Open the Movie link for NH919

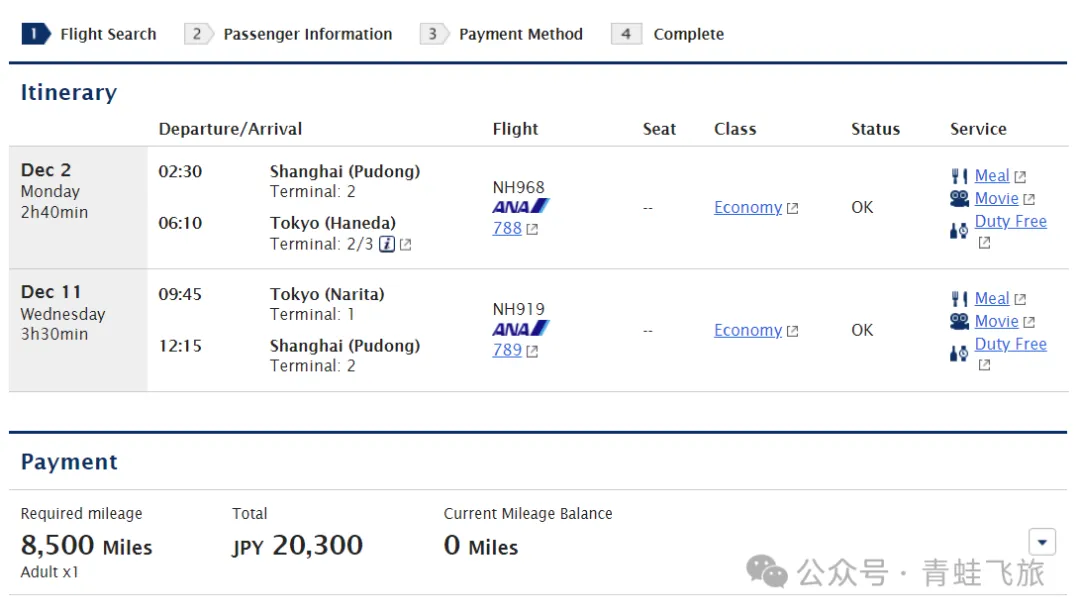tap(996, 322)
